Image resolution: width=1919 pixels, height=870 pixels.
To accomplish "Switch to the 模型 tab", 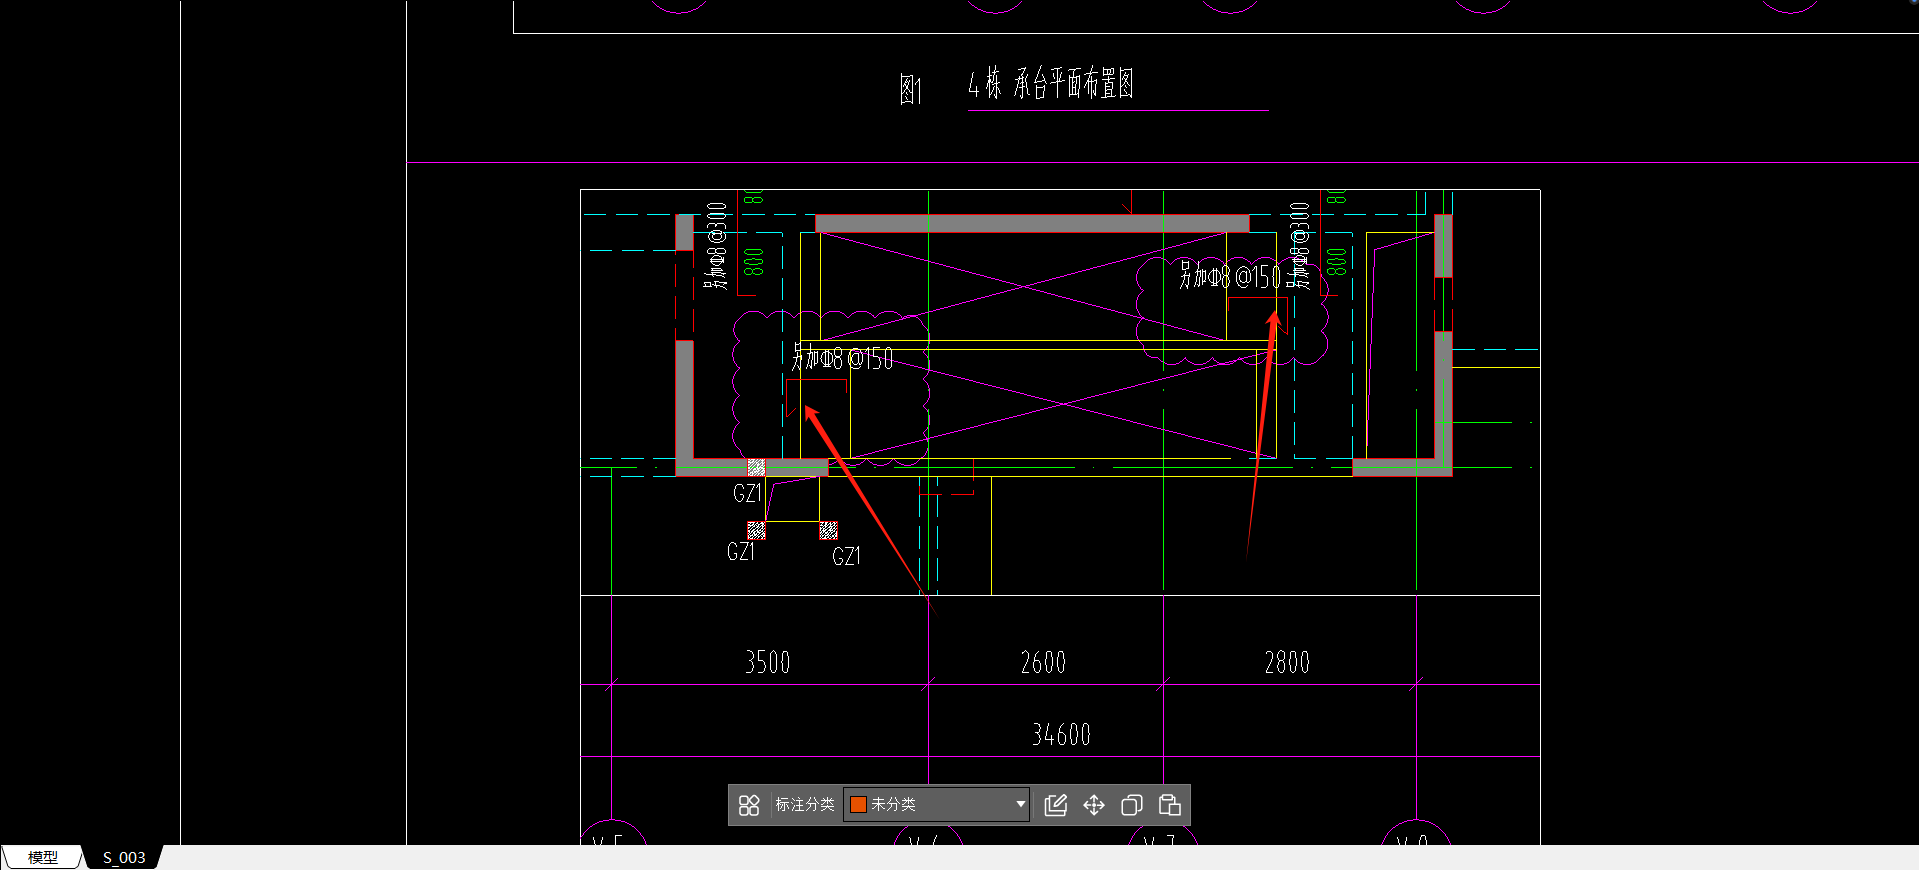I will click(x=42, y=858).
